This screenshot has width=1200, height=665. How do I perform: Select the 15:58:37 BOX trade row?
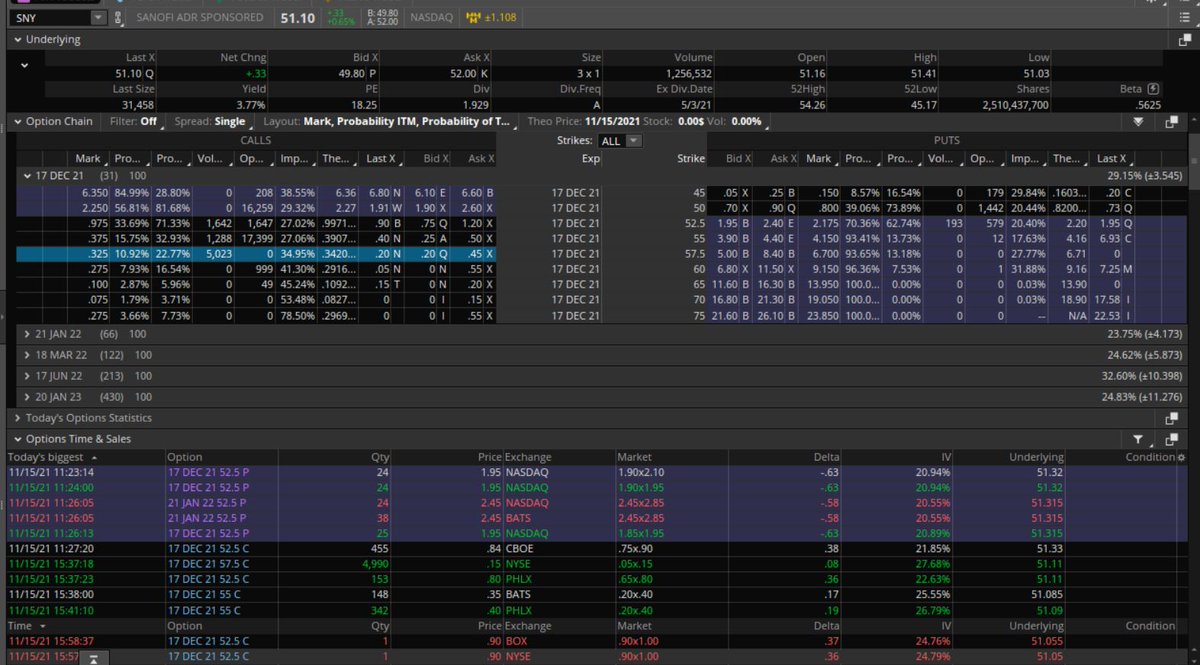point(598,641)
